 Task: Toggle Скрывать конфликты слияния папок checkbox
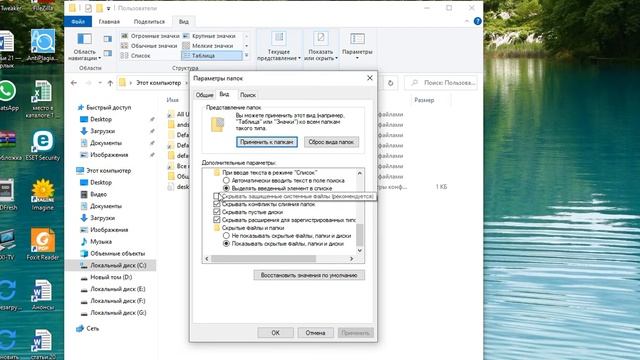217,204
